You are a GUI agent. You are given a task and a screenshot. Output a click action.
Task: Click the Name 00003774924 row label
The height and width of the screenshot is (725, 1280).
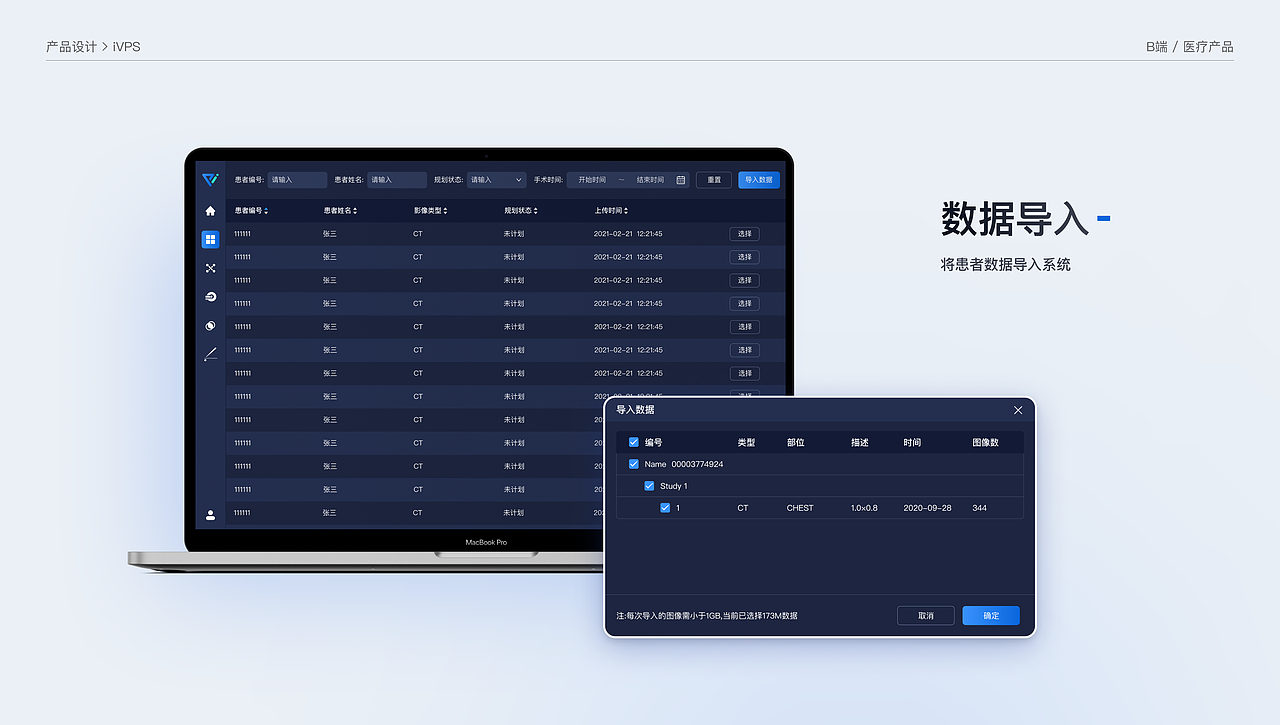pyautogui.click(x=684, y=464)
